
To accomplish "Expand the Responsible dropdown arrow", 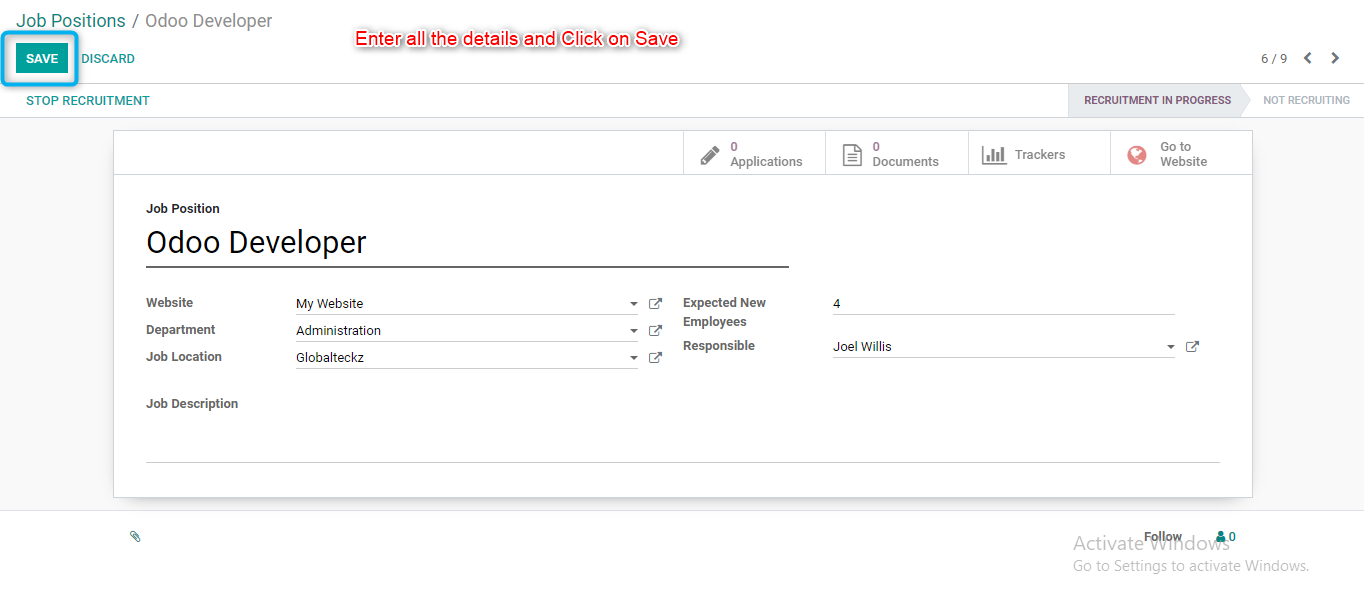I will point(1170,347).
